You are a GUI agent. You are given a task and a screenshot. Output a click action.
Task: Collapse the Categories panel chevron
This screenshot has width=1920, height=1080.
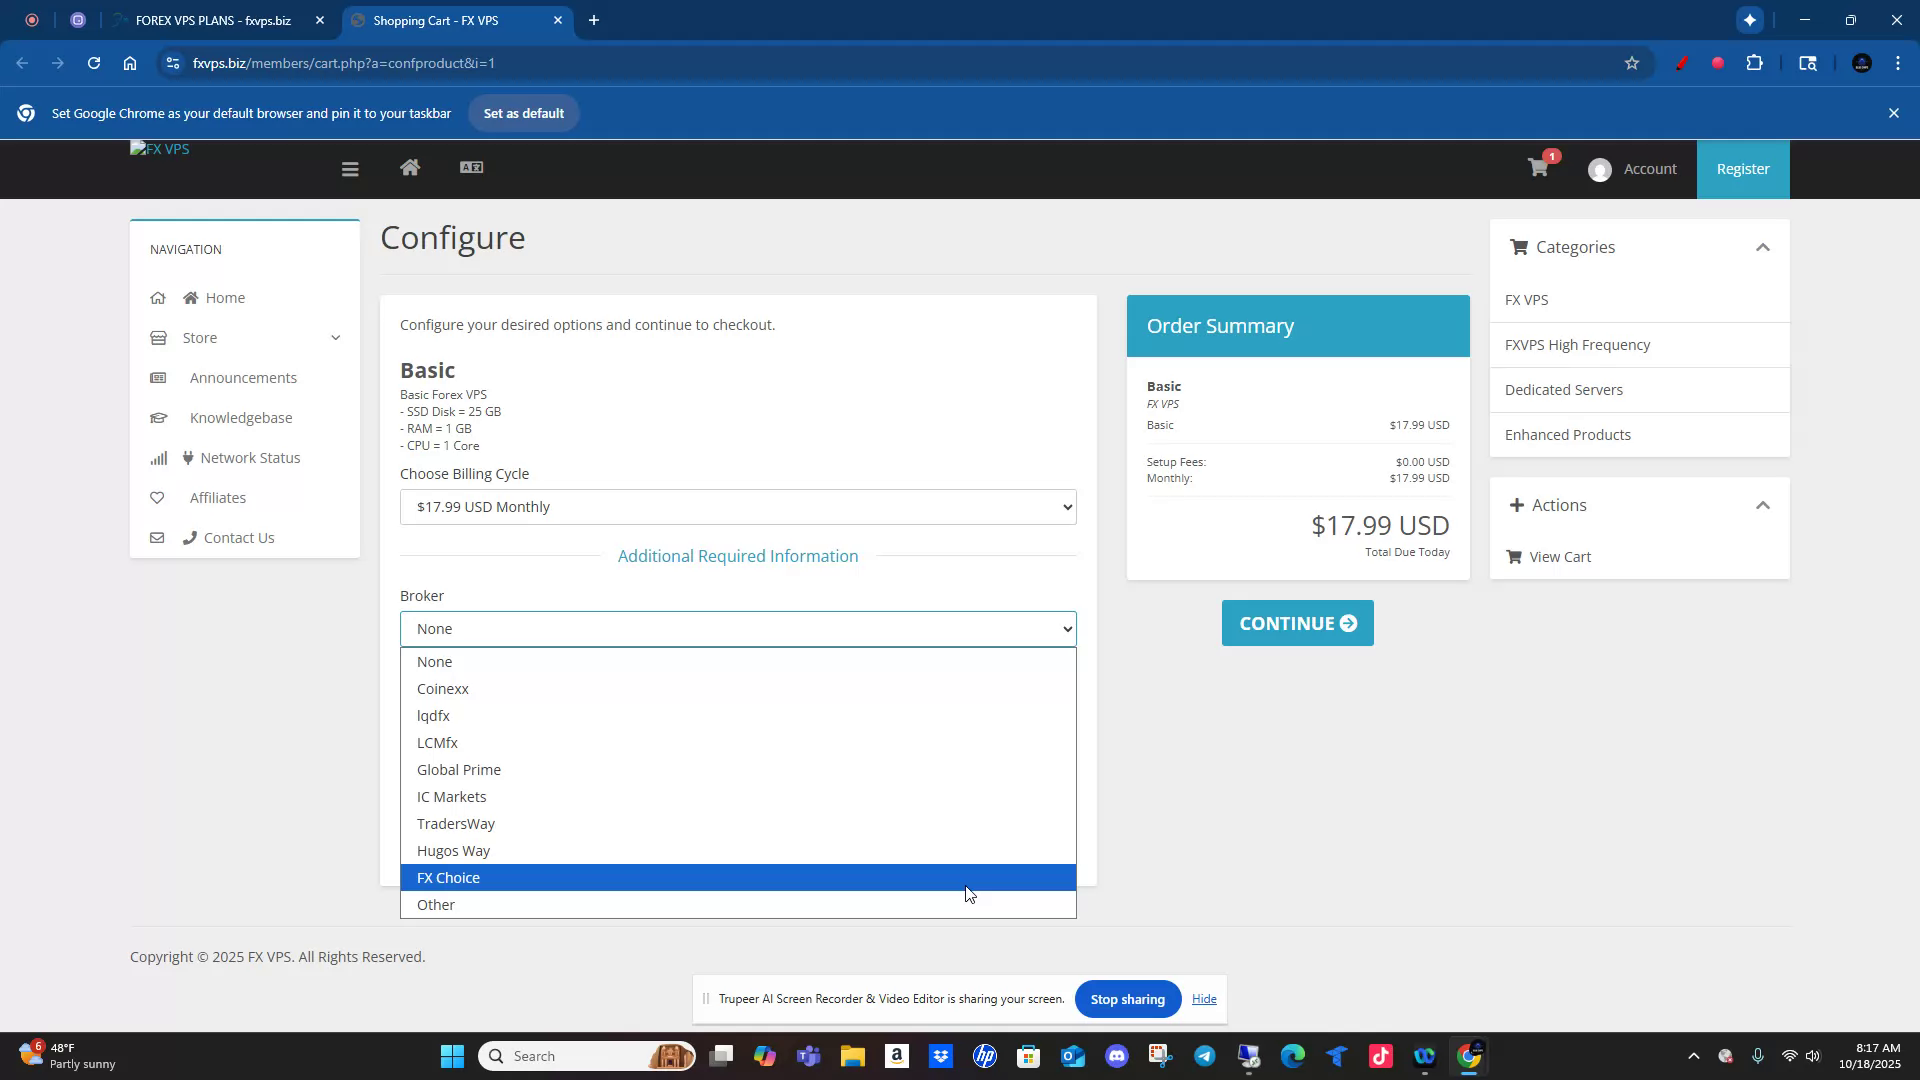pyautogui.click(x=1762, y=247)
